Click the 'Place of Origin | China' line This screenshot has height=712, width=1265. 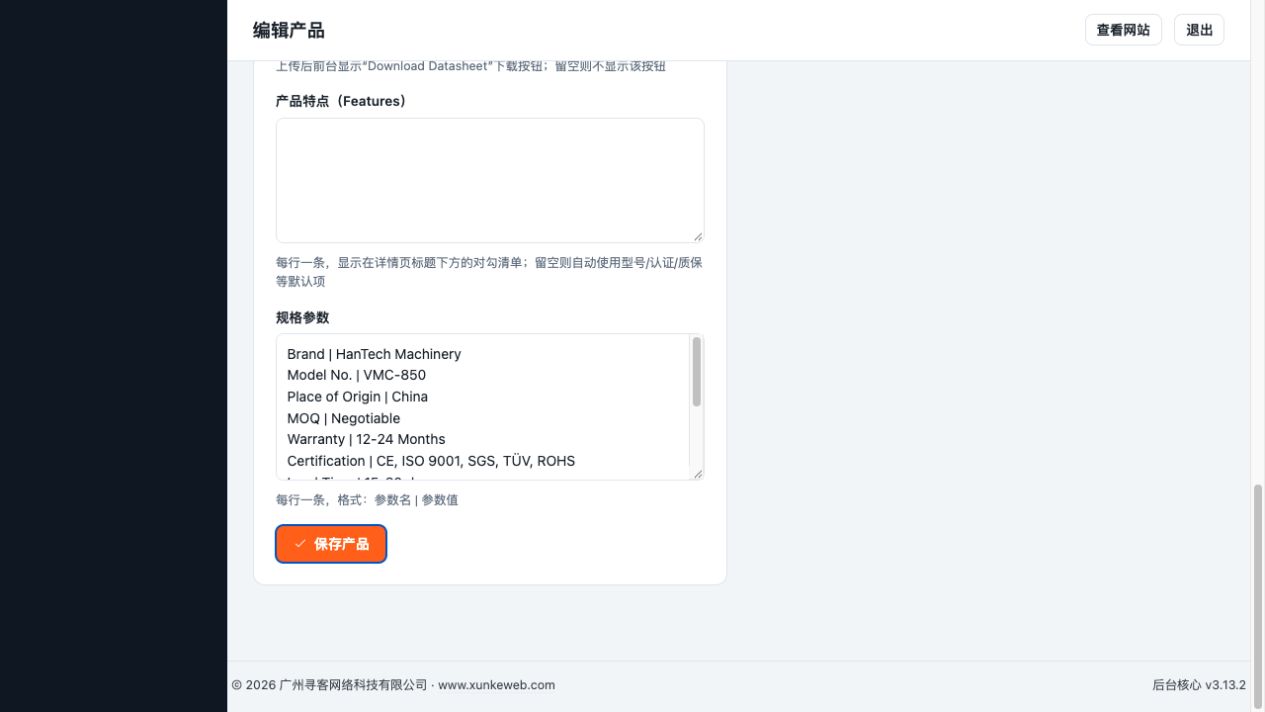pyautogui.click(x=357, y=397)
